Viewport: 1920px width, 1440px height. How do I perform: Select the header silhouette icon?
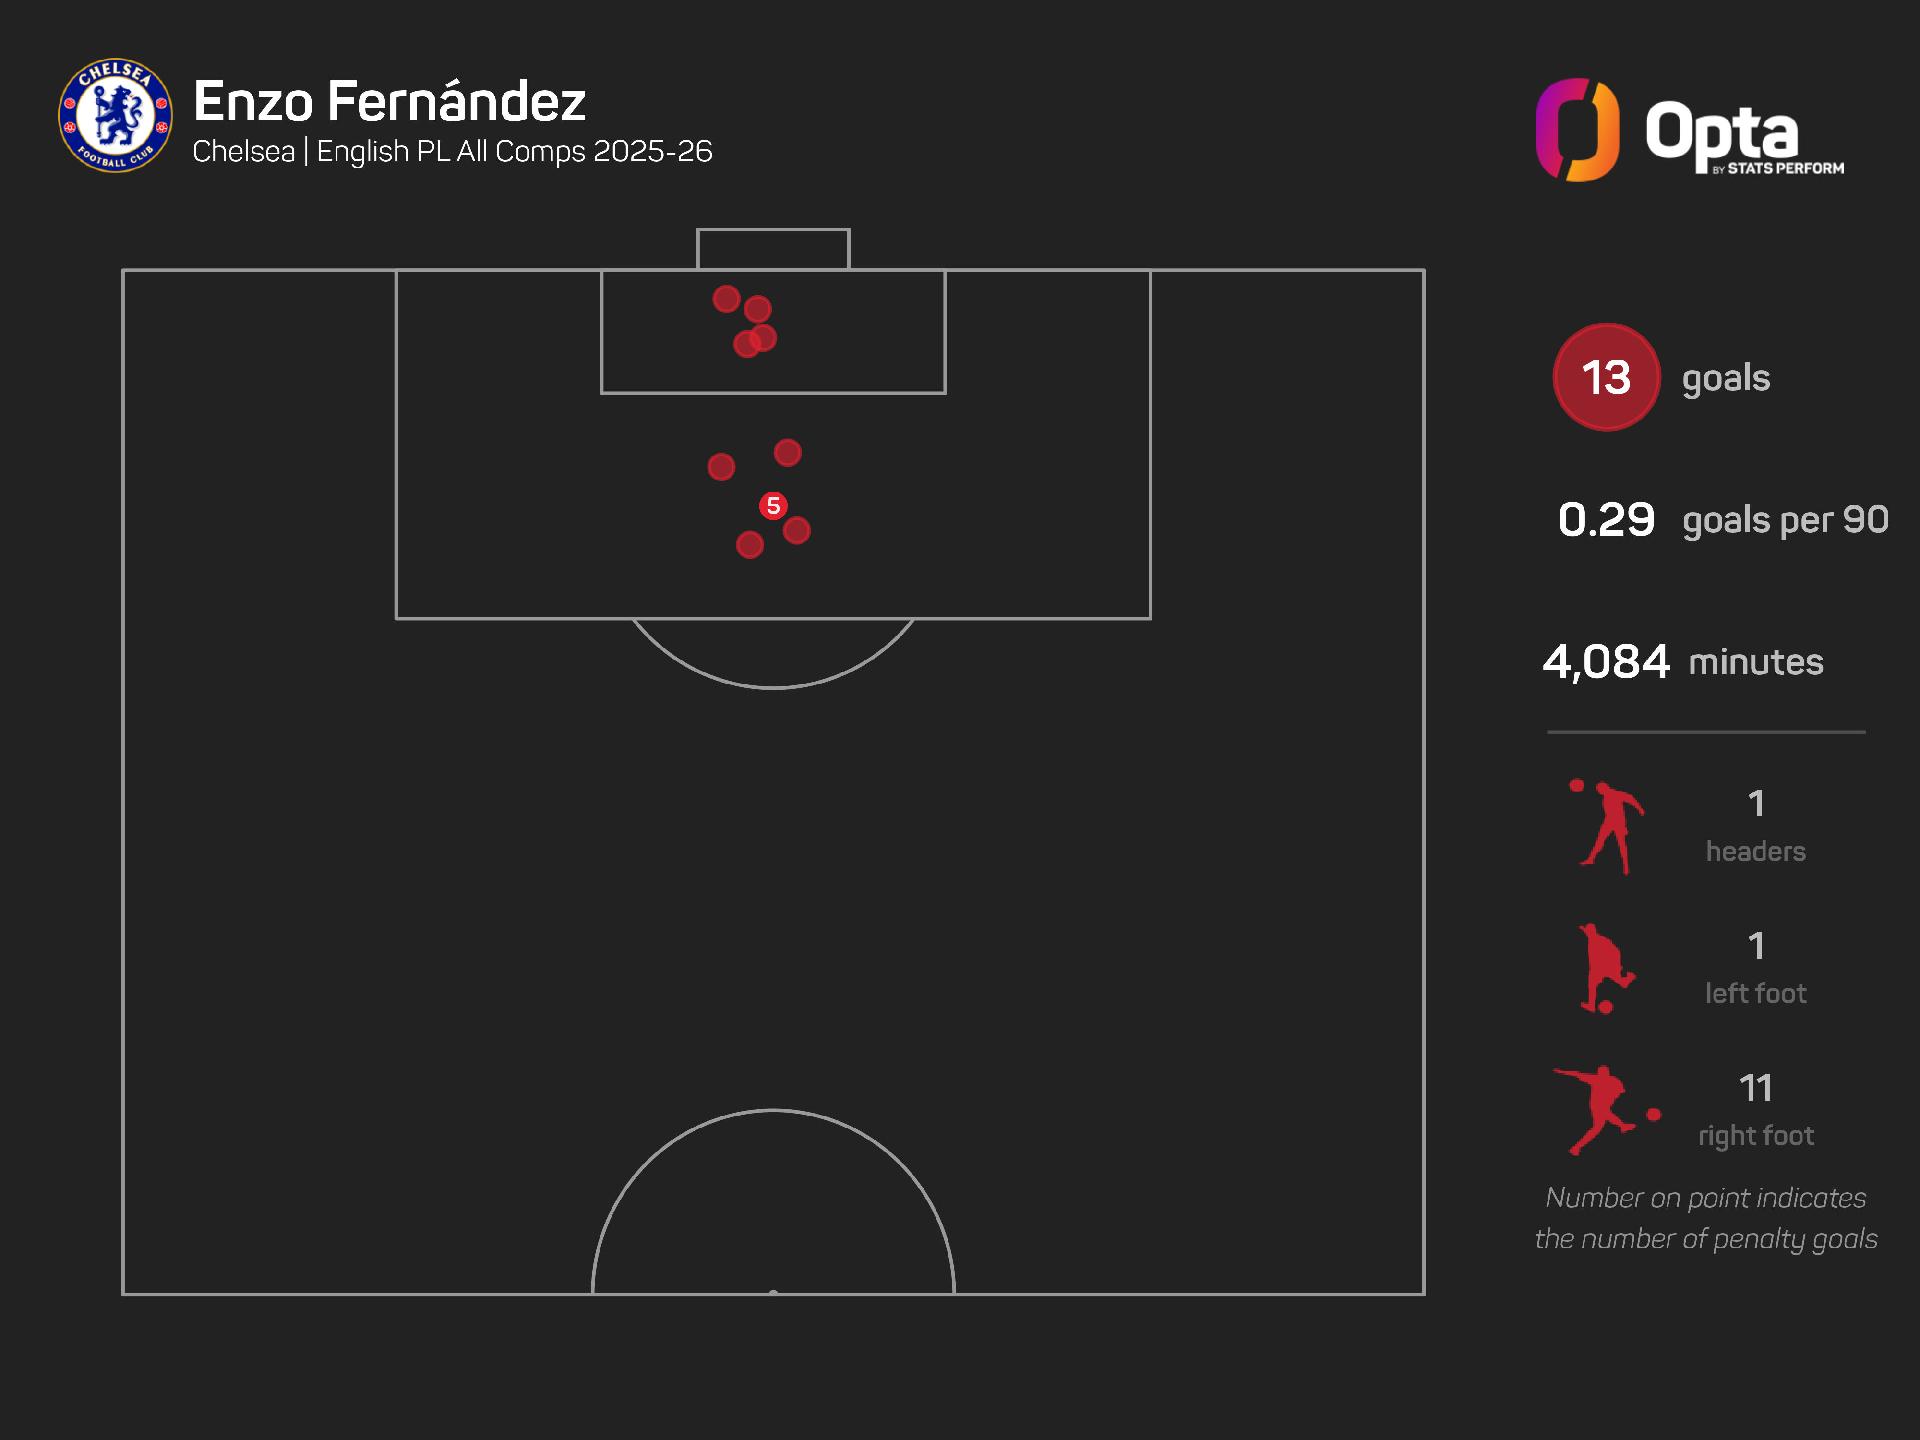tap(1607, 827)
